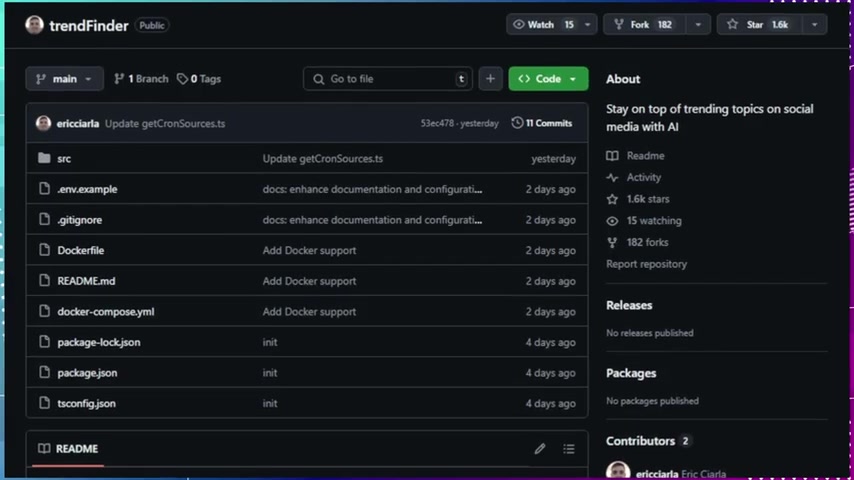View the 11 Commits history link
Image resolution: width=854 pixels, height=480 pixels.
point(542,123)
